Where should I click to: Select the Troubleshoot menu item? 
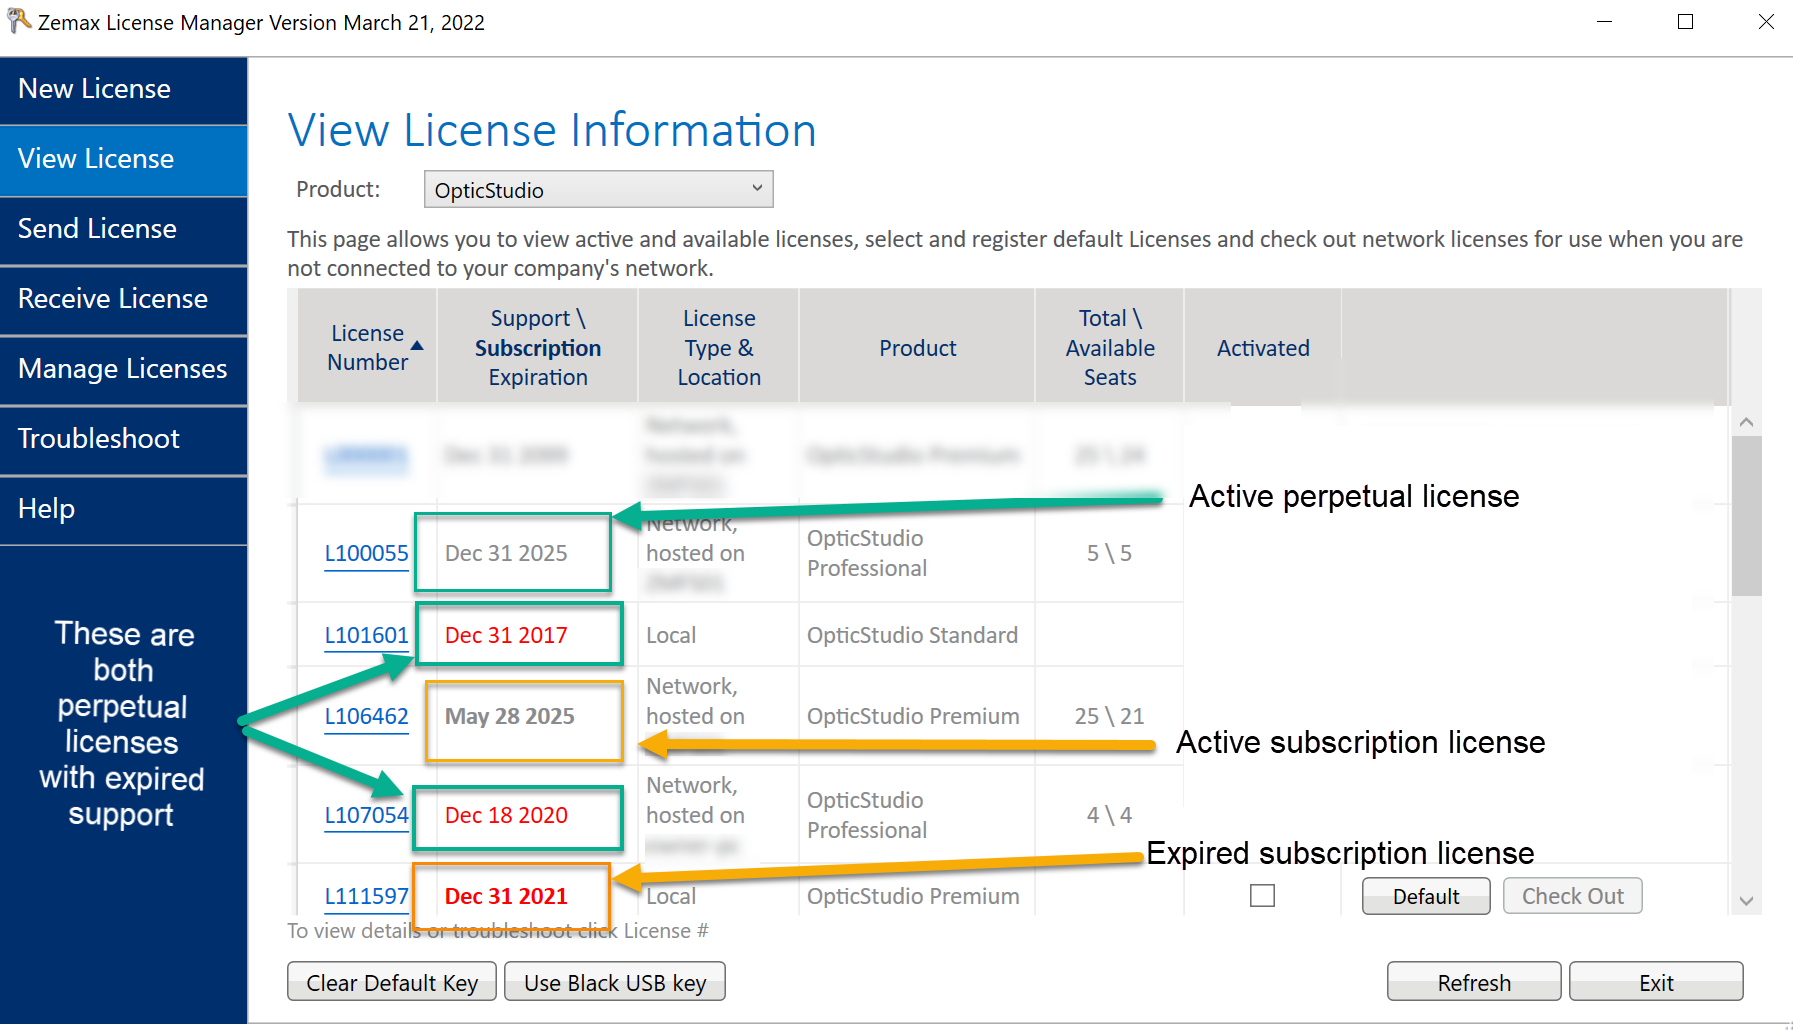point(124,440)
